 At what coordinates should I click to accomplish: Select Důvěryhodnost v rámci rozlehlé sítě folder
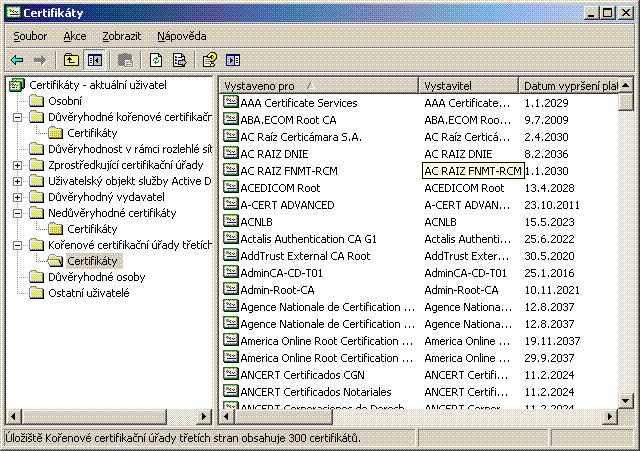[x=130, y=149]
